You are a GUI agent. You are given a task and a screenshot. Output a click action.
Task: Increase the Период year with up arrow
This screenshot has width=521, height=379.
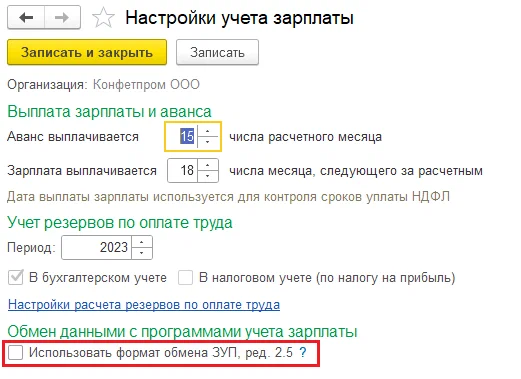(142, 242)
